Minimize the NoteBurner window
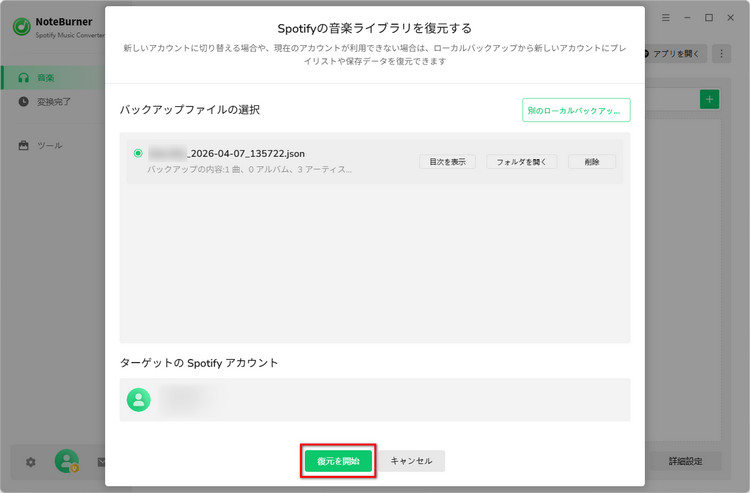 tap(687, 18)
